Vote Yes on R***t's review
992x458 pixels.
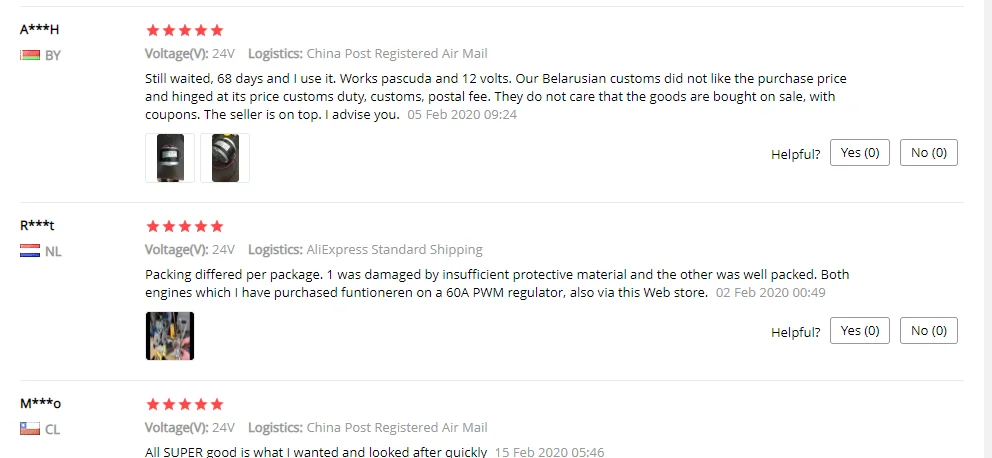pos(860,331)
